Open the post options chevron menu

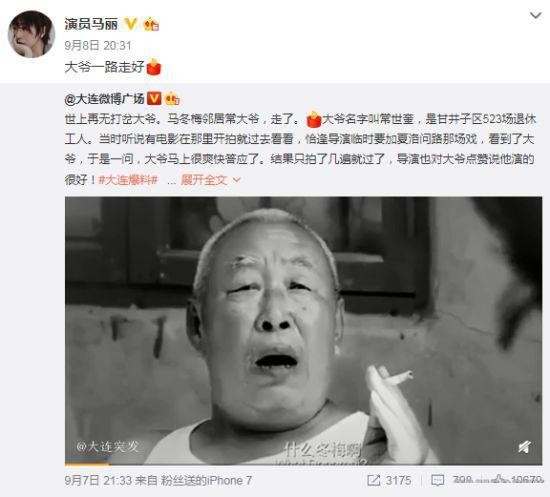coord(535,15)
